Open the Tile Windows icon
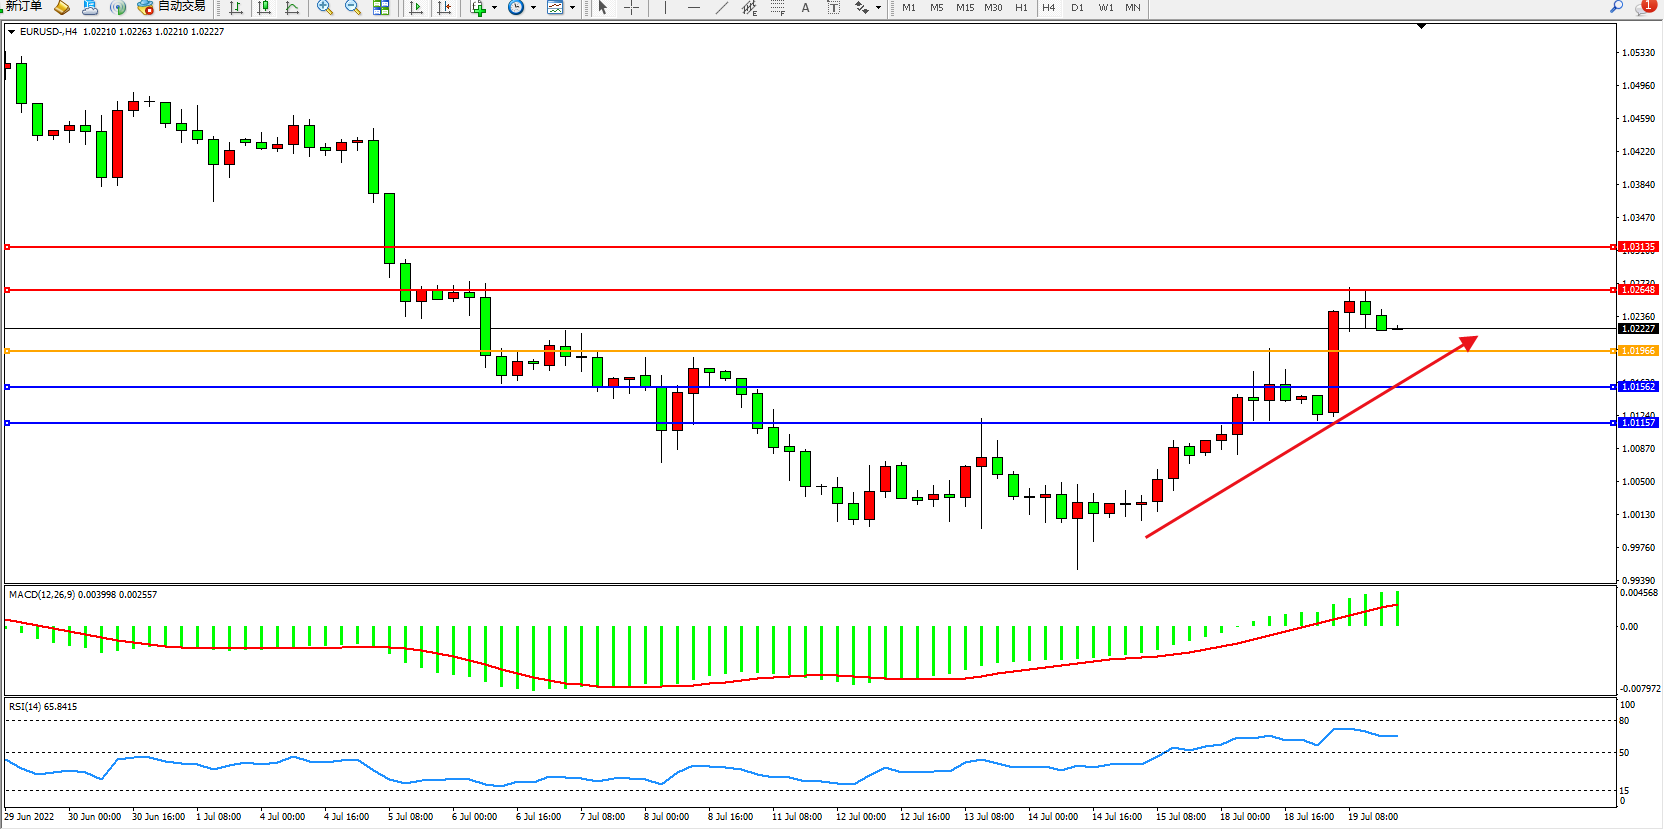Screen dimensions: 1664x830 (x=381, y=7)
